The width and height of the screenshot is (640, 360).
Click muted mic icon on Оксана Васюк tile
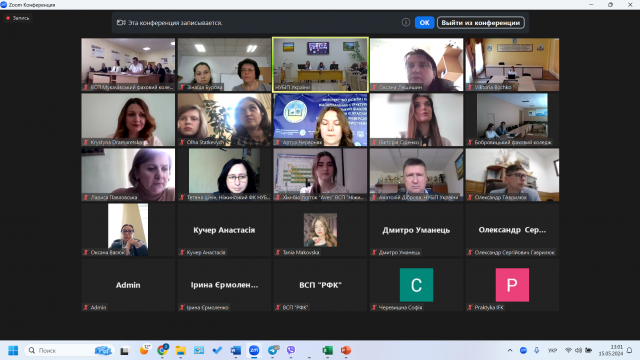coord(86,252)
